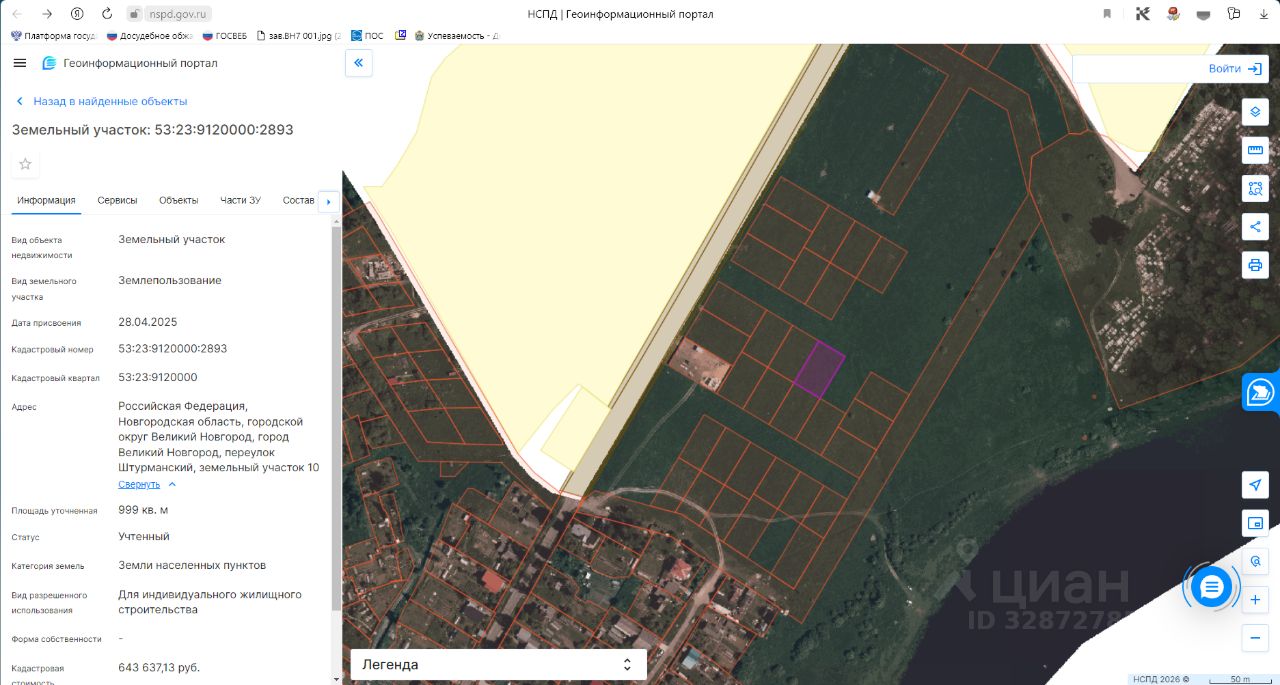Viewport: 1280px width, 685px height.
Task: Open the ГОСВЕБ bookmark
Action: [x=224, y=35]
